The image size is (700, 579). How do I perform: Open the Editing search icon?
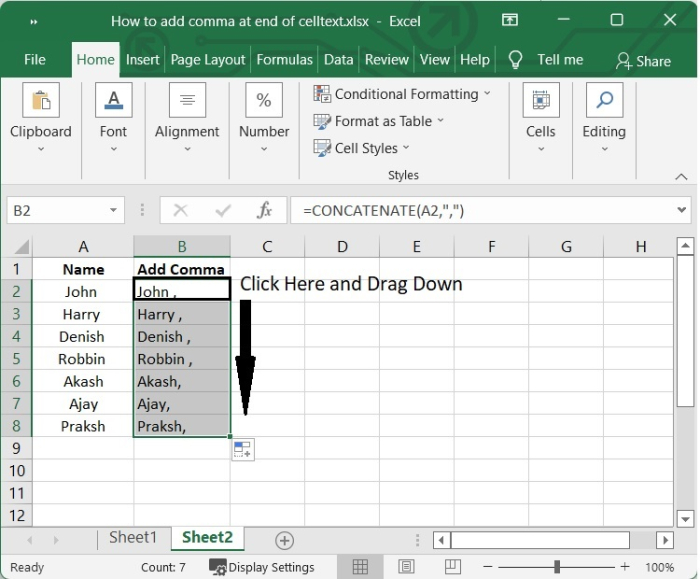click(604, 101)
